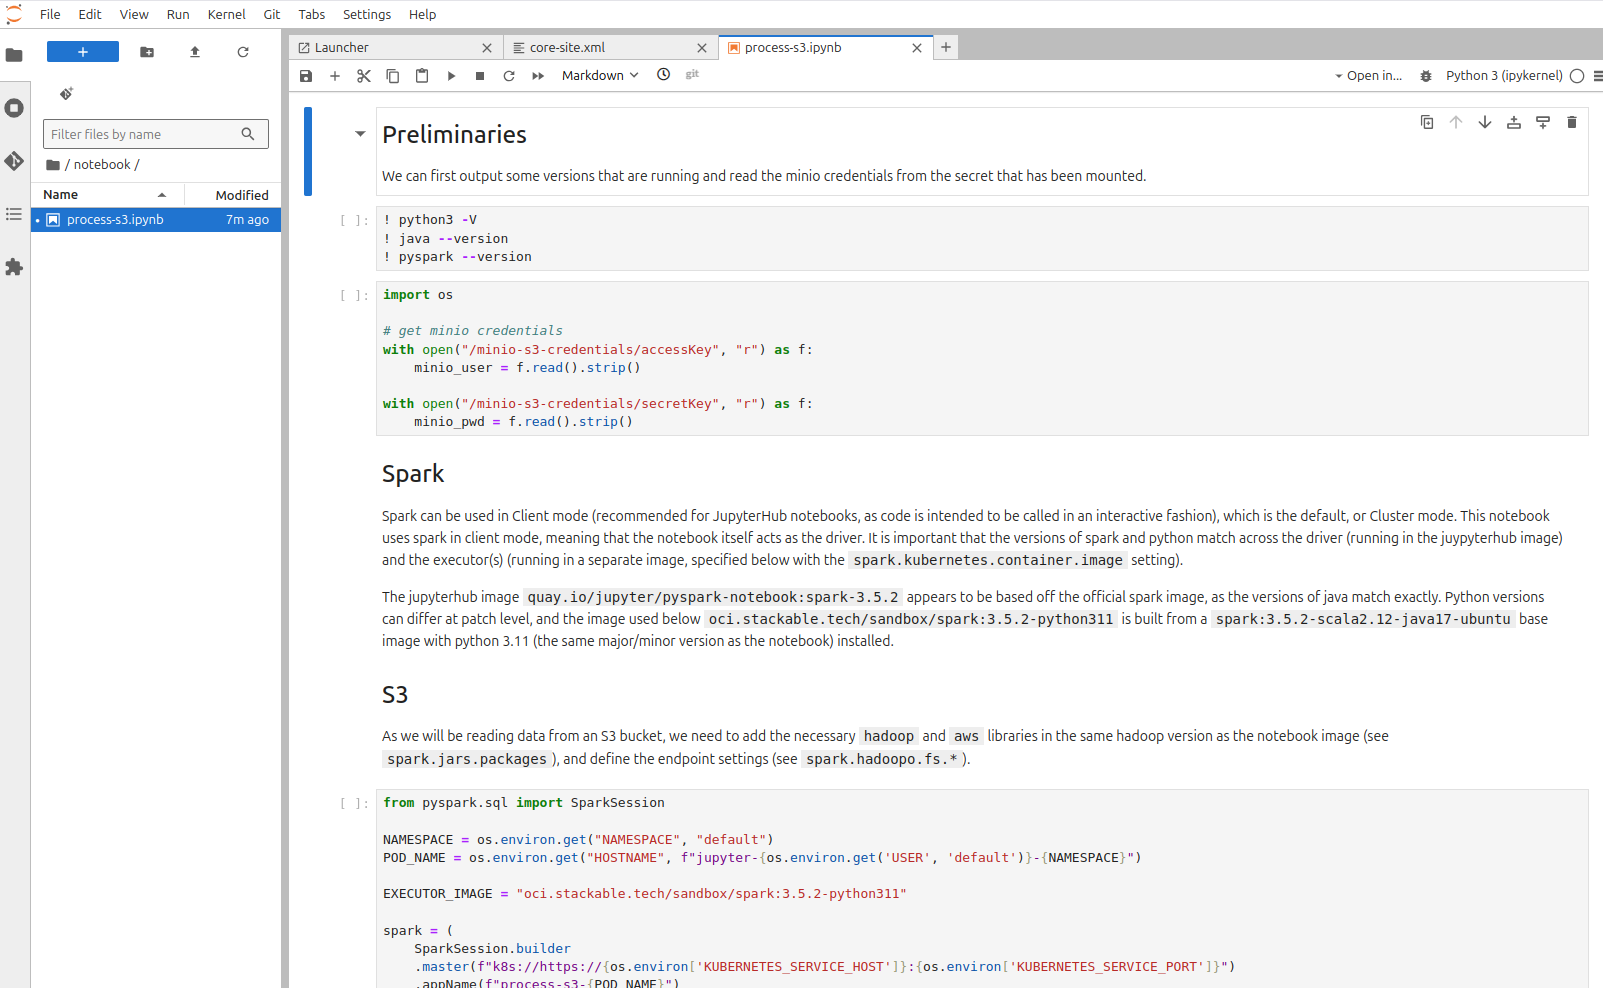Screen dimensions: 1603x988
Task: Open the debugger bug icon
Action: coord(1426,76)
